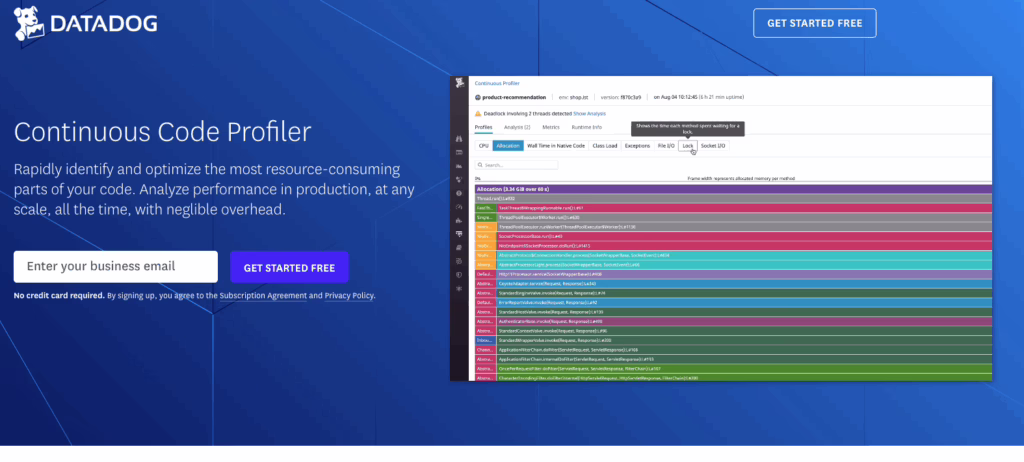Screen dimensions: 1024x462
Task: Click the magnifier icon in preview Search box
Action: tap(480, 165)
